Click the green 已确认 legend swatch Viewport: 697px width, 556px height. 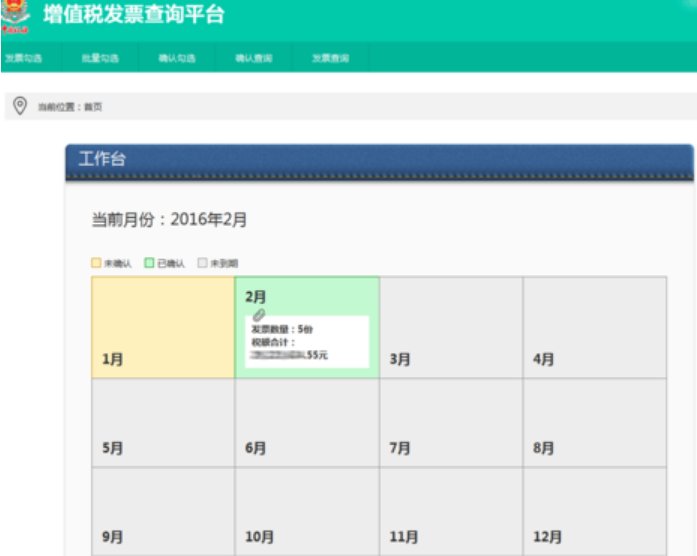149,263
